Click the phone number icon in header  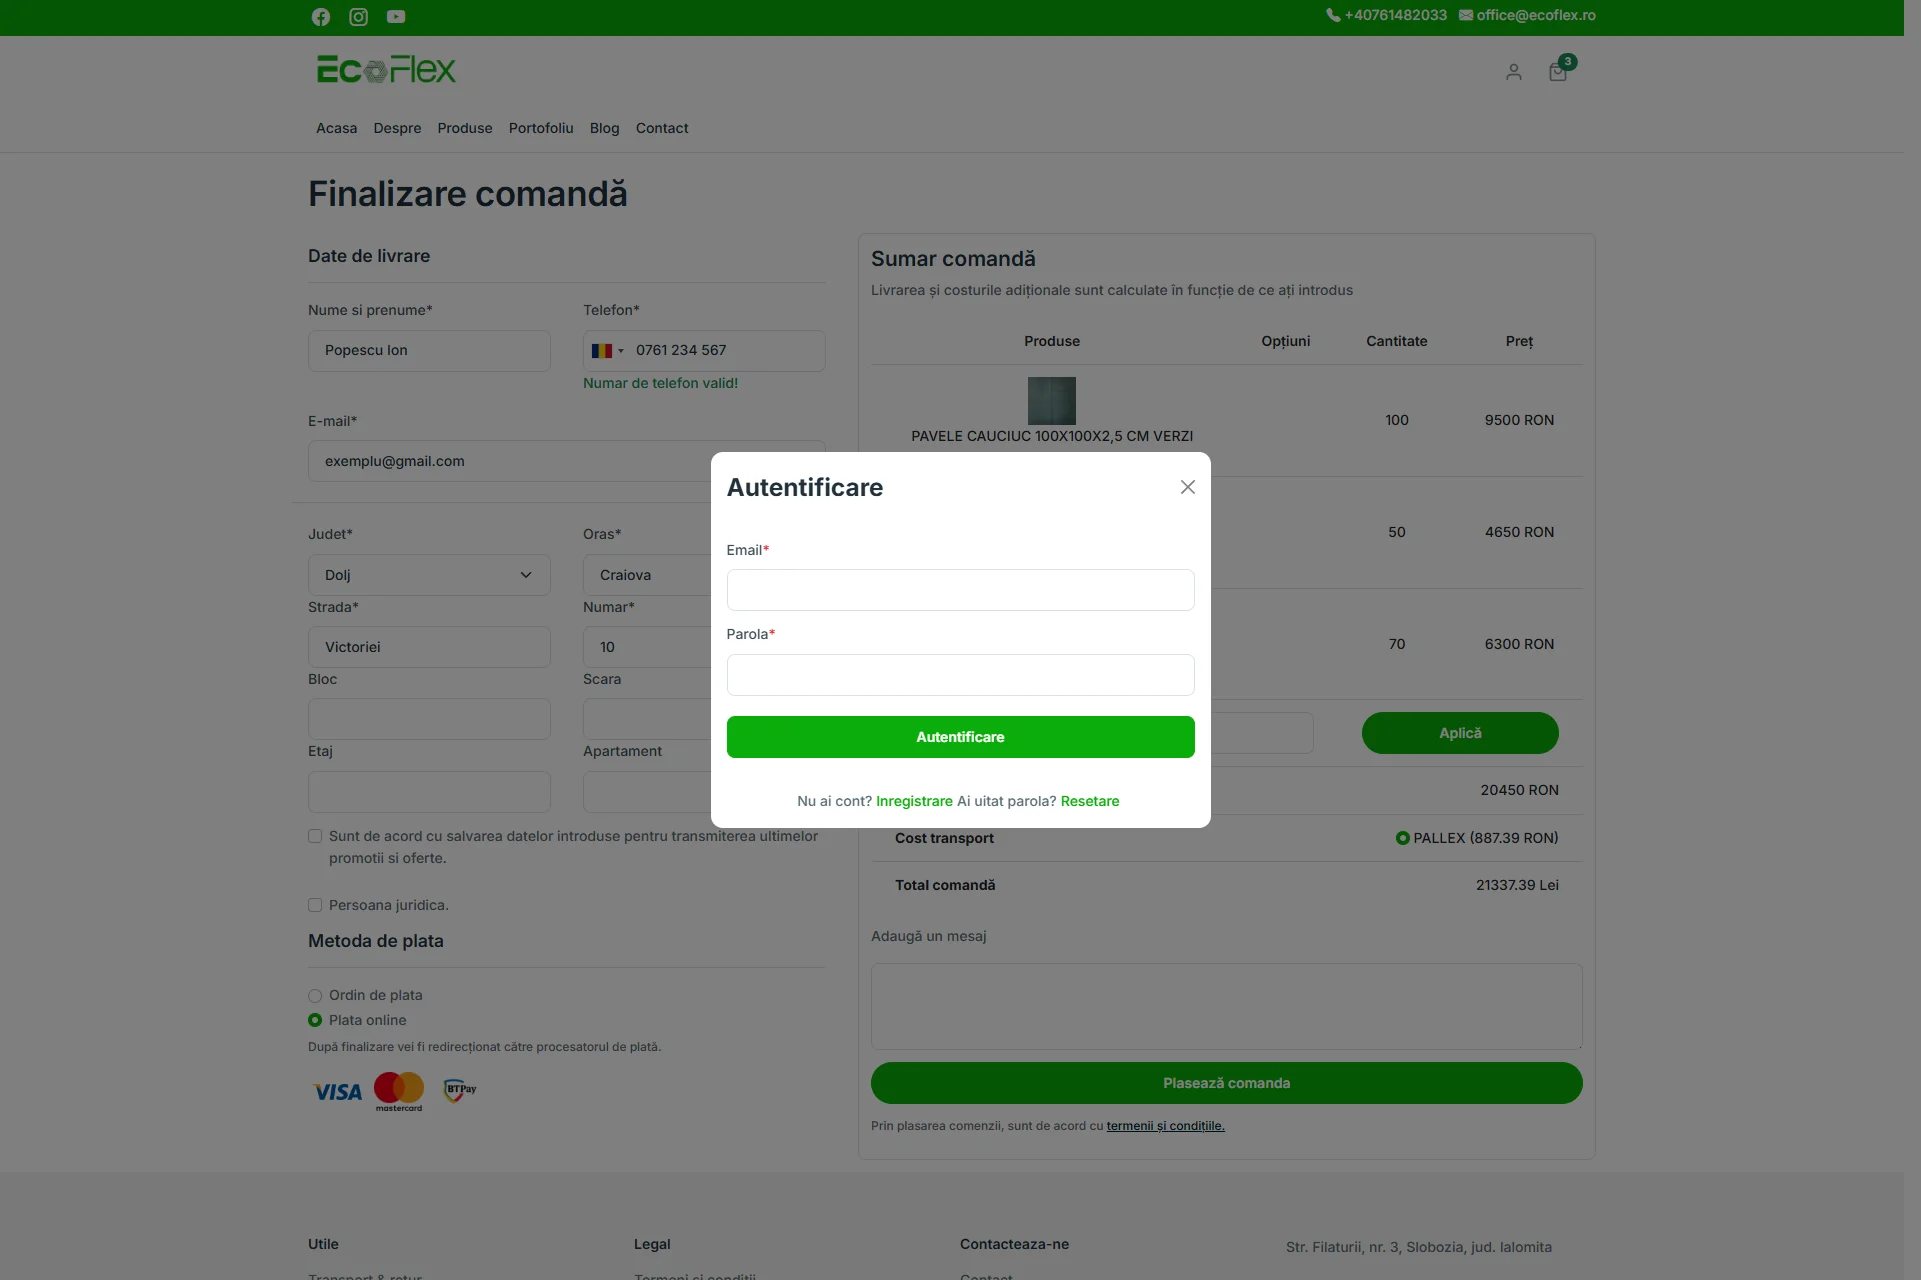click(1333, 15)
